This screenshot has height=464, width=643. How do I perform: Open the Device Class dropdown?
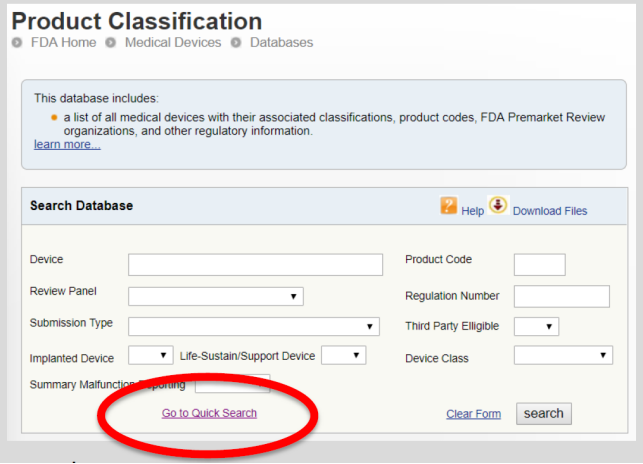[x=562, y=355]
